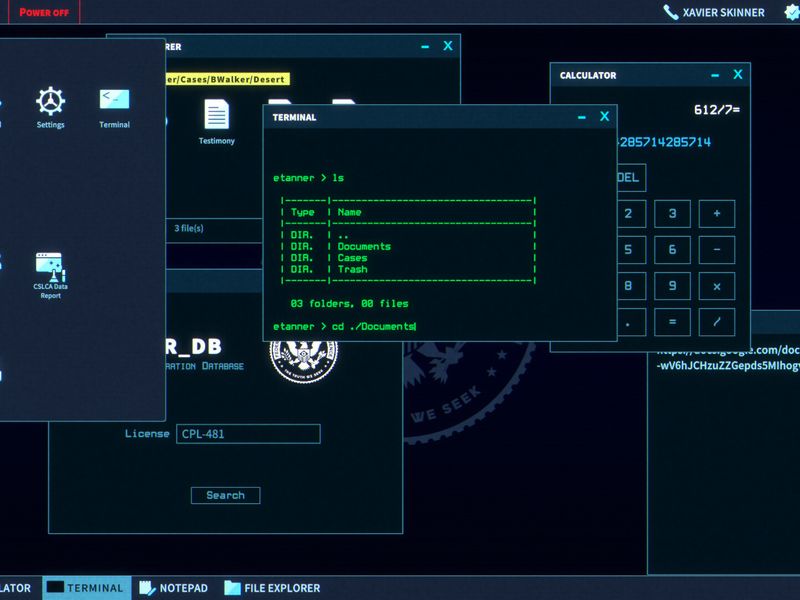Minimize the Terminal window
800x600 pixels.
coord(582,117)
